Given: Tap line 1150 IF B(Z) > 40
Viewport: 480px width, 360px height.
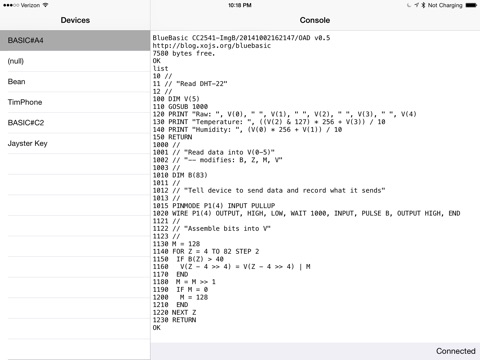Looking at the screenshot, I should [188, 259].
